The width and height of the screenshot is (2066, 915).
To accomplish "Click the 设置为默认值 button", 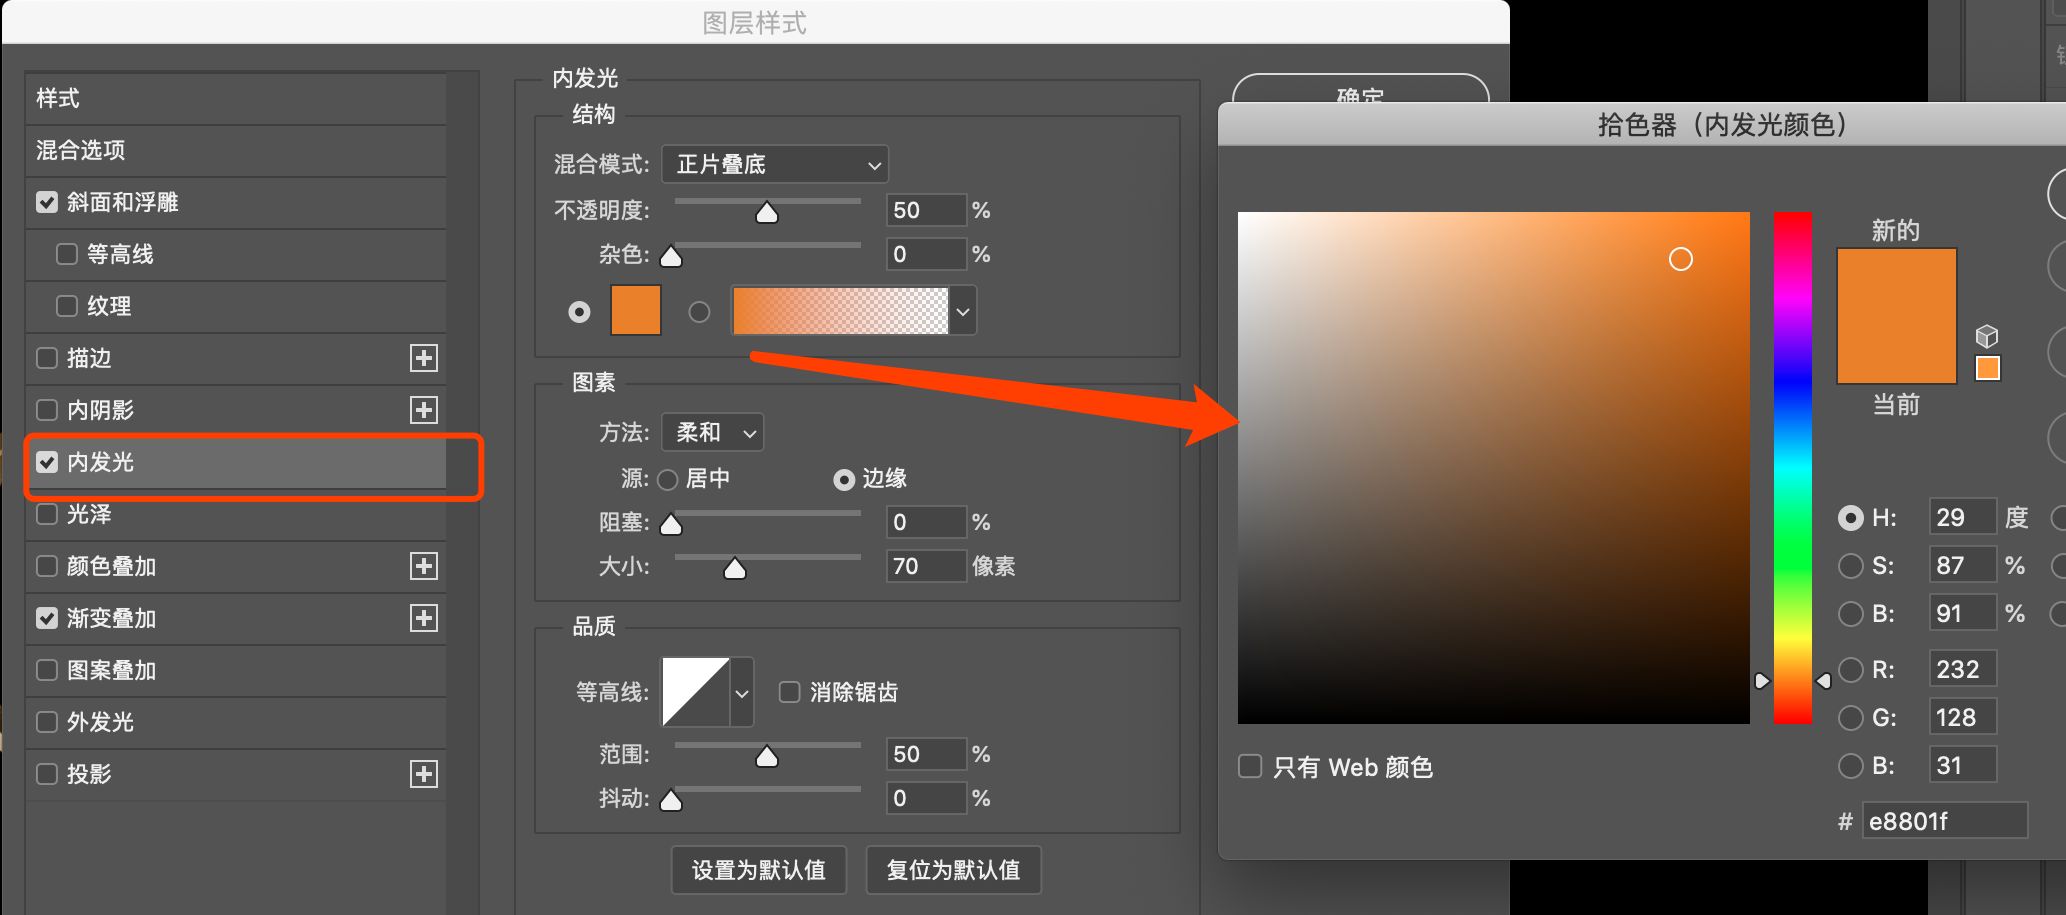I will [759, 870].
